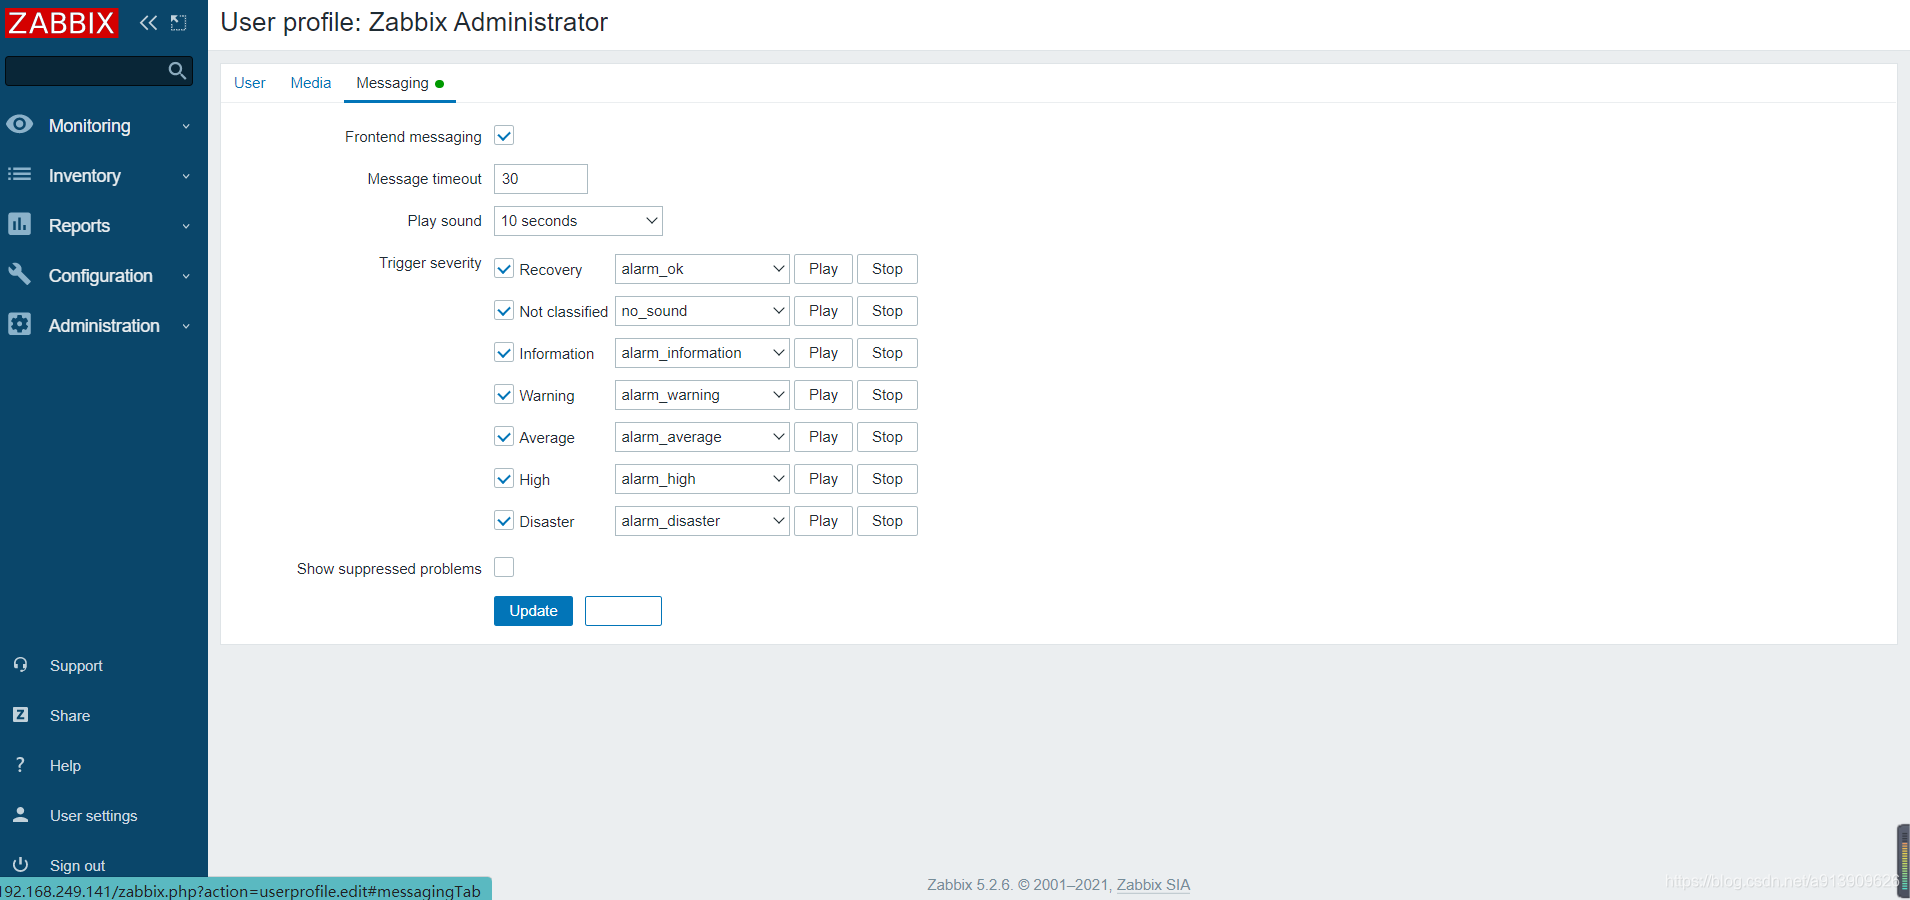Screen dimensions: 1910x900
Task: Click the Help question mark icon
Action: pyautogui.click(x=20, y=765)
